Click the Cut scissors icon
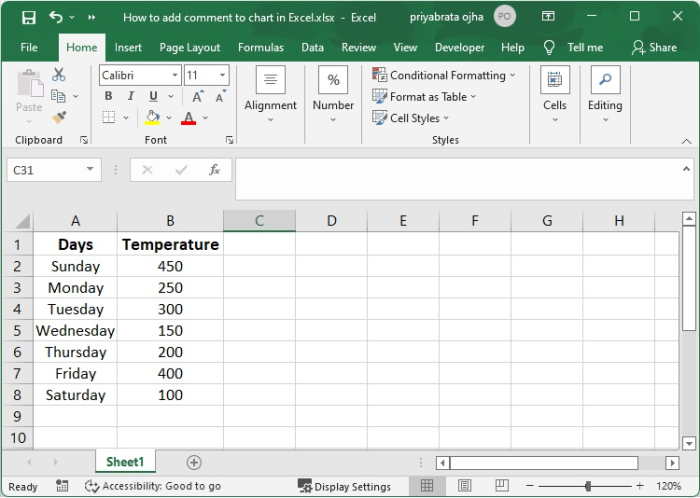Screen dimensions: 700x498 [59, 75]
